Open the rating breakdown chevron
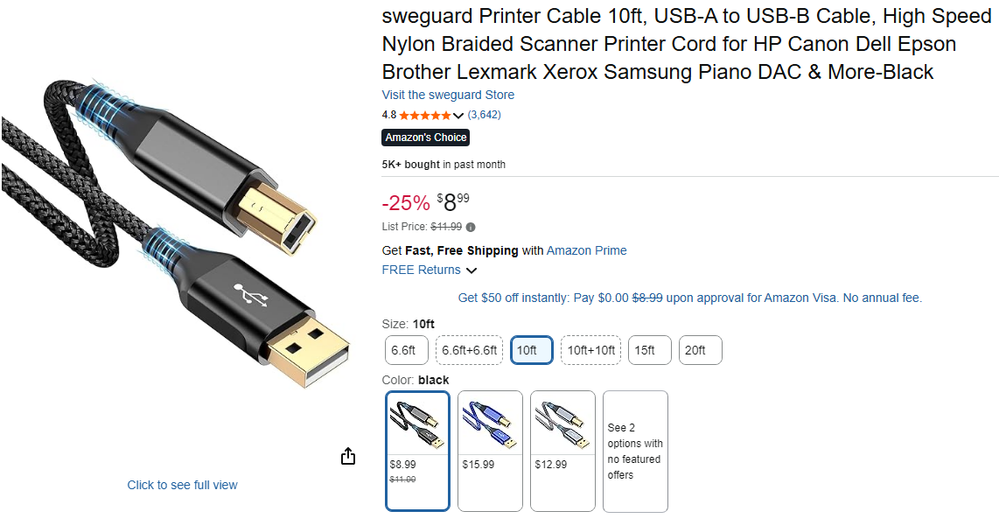 [x=459, y=116]
